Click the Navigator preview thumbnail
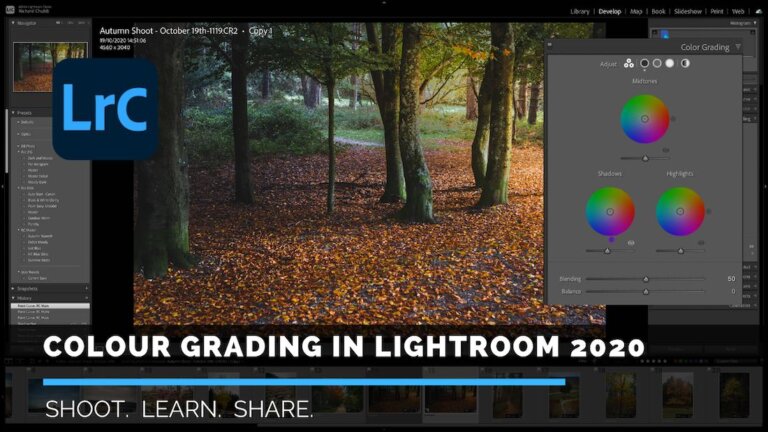The height and width of the screenshot is (432, 768). point(50,67)
